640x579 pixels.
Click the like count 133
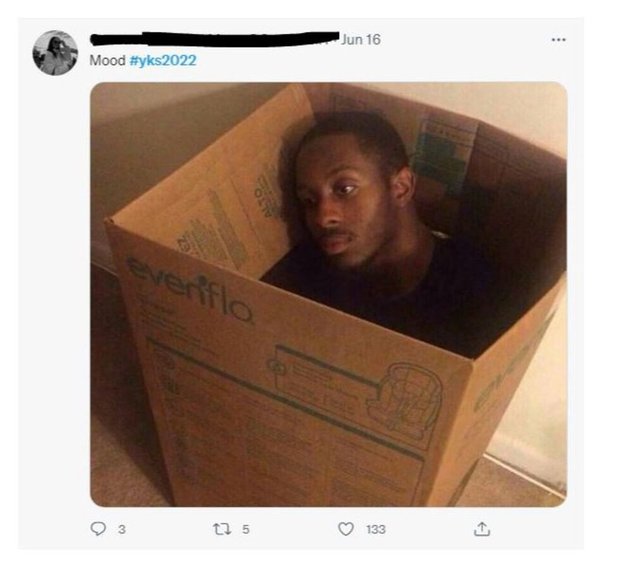click(376, 529)
